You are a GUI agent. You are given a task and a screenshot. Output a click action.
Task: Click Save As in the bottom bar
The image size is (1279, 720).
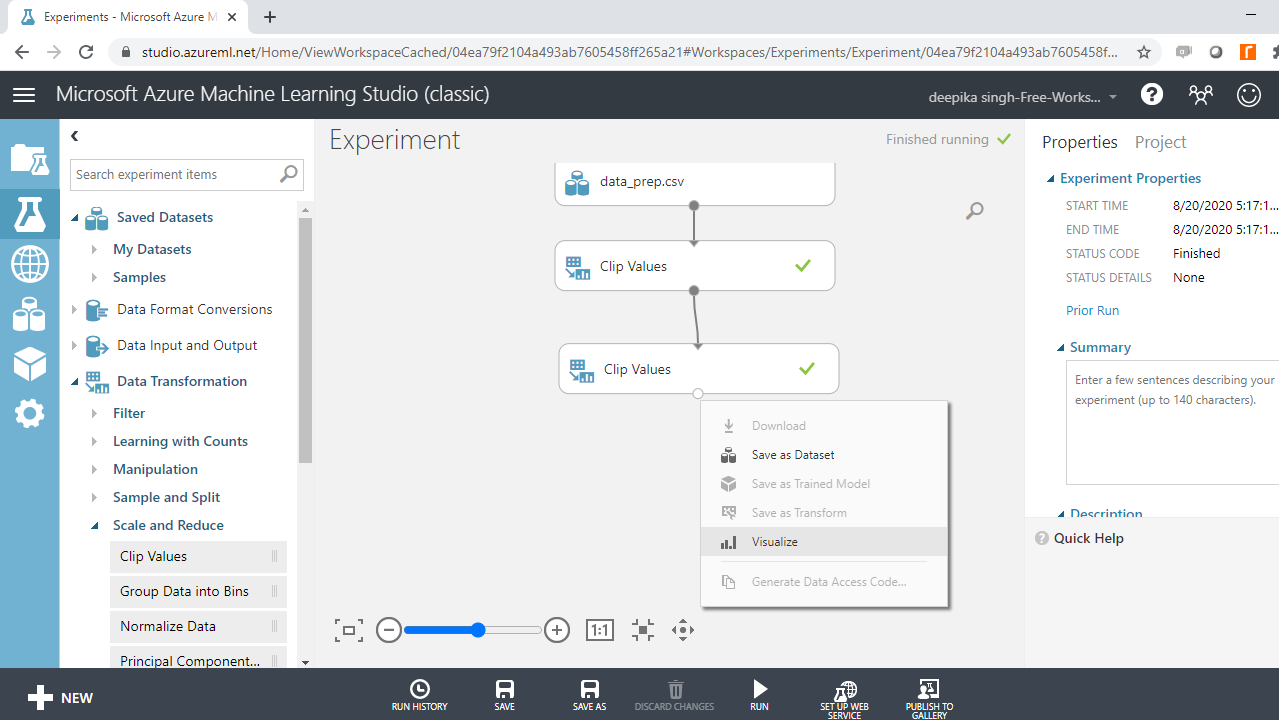click(x=590, y=695)
